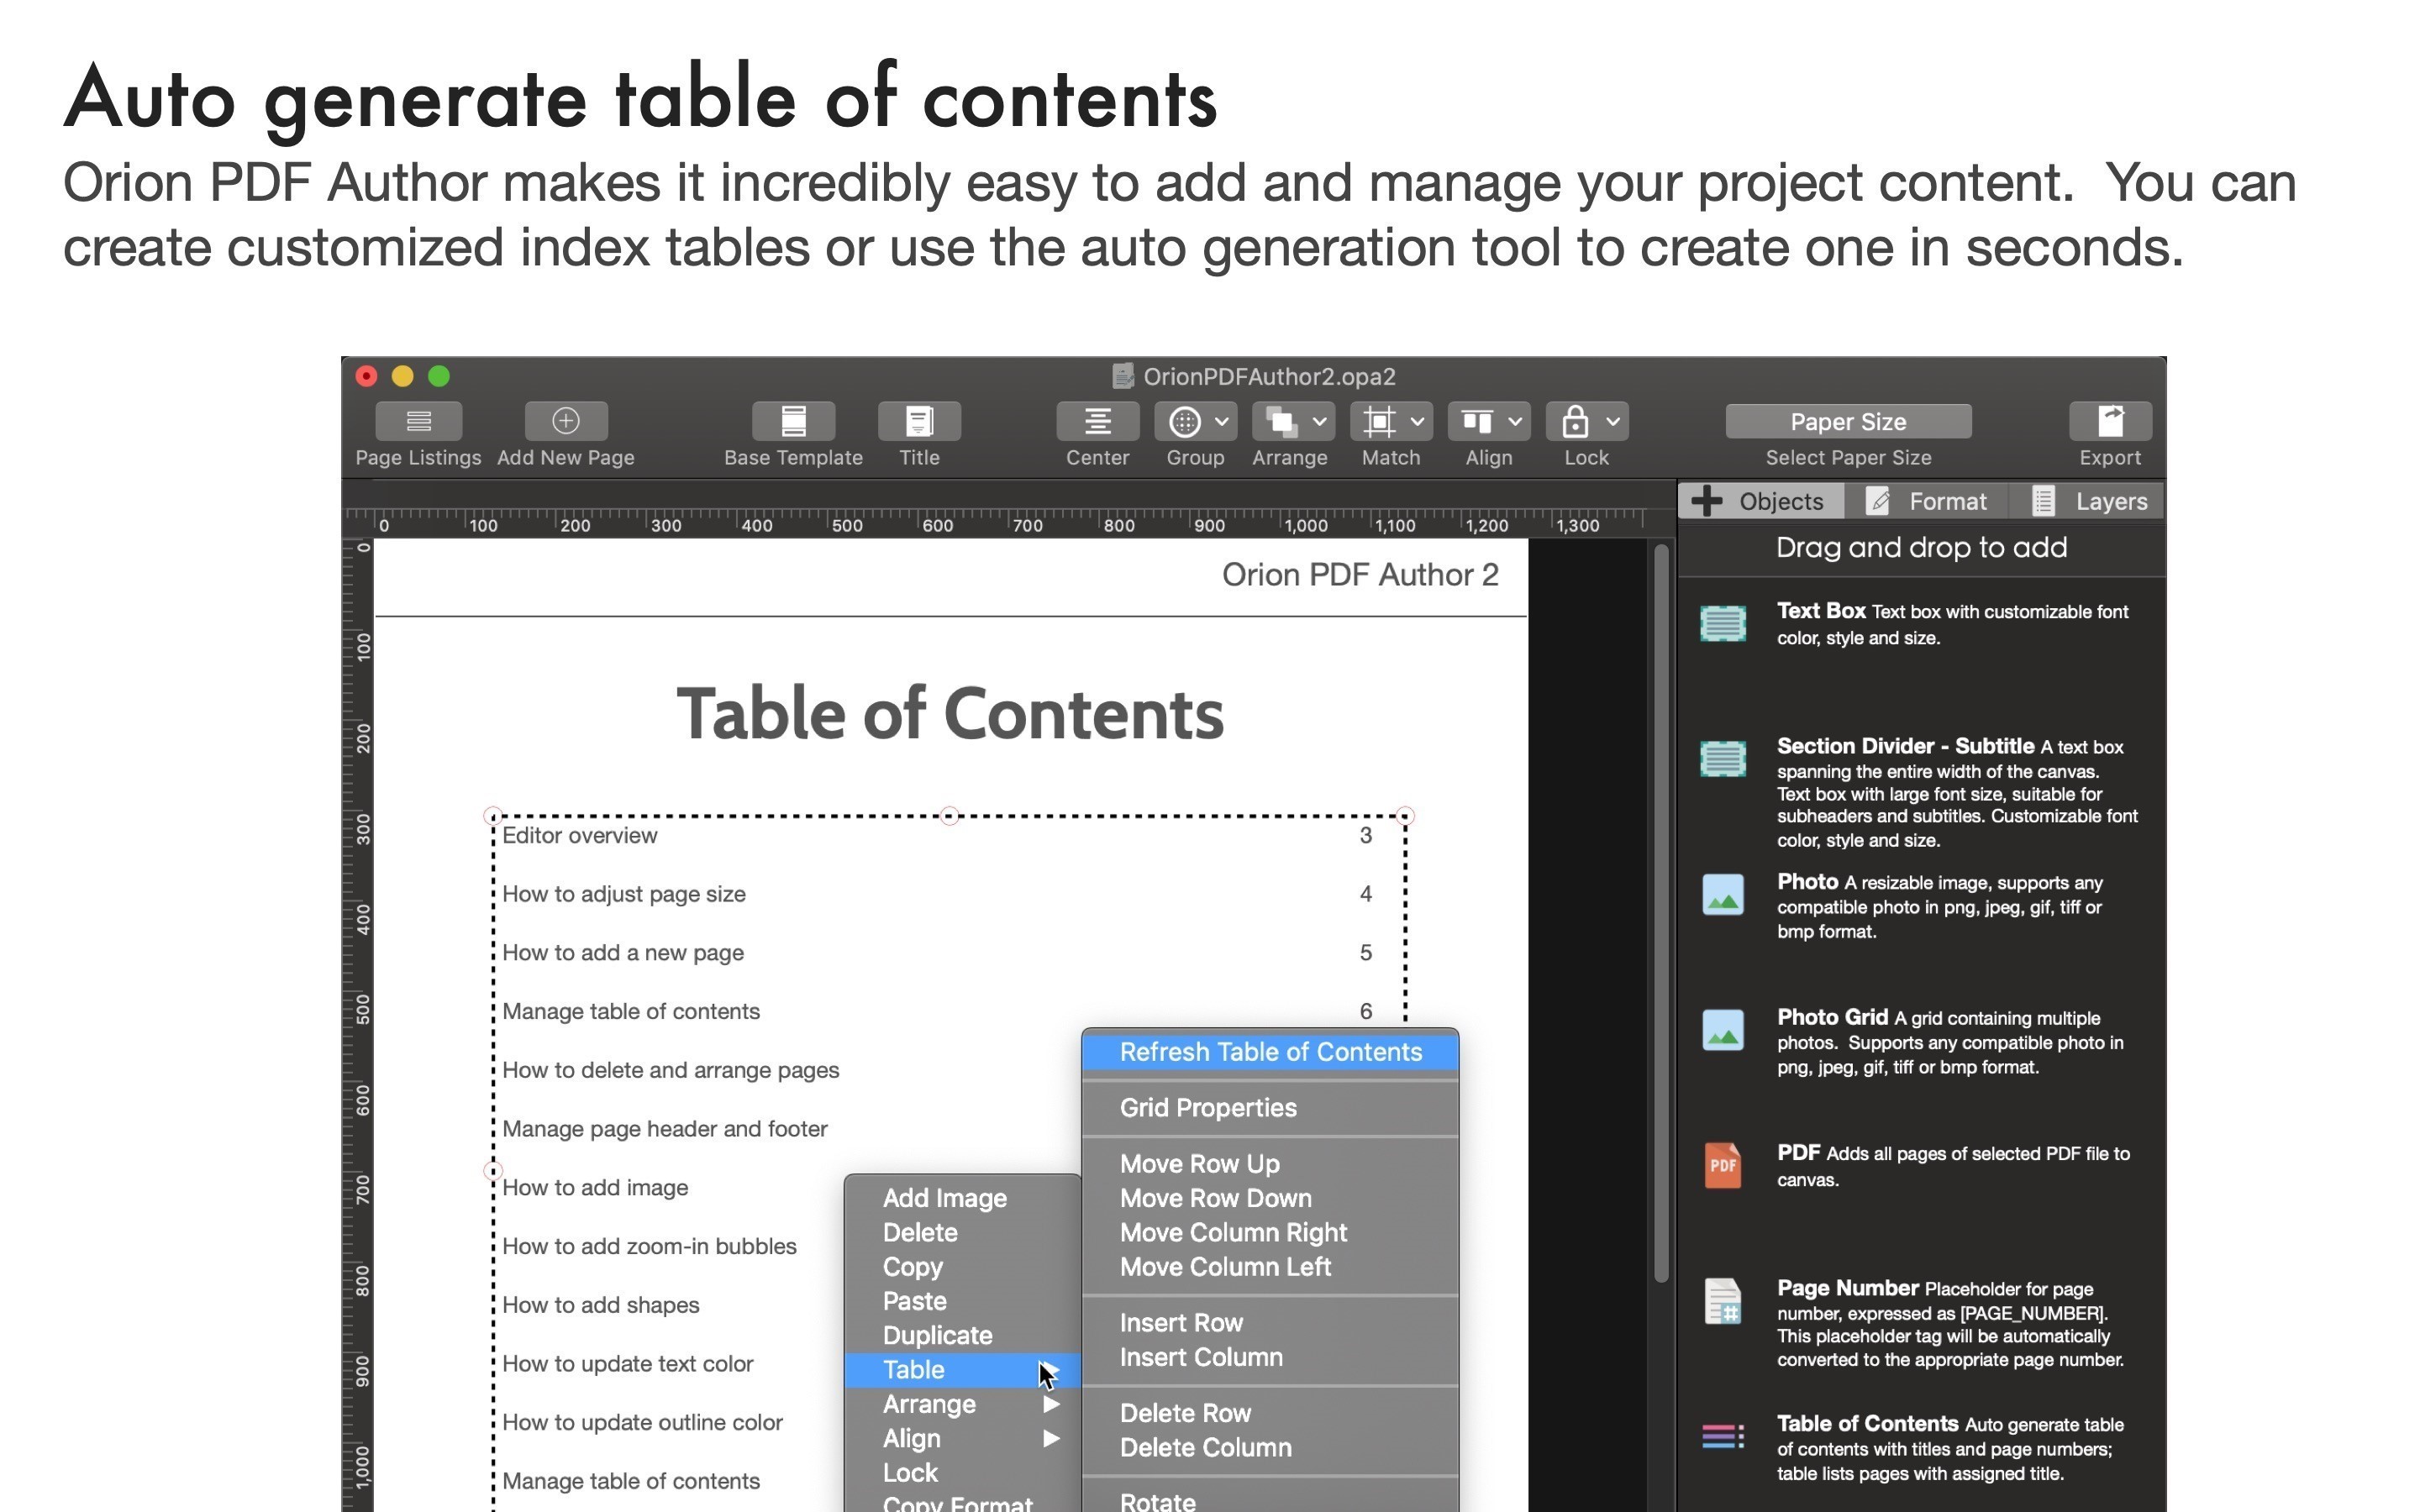The width and height of the screenshot is (2420, 1512).
Task: Click the Center alignment toolbar icon
Action: coord(1097,421)
